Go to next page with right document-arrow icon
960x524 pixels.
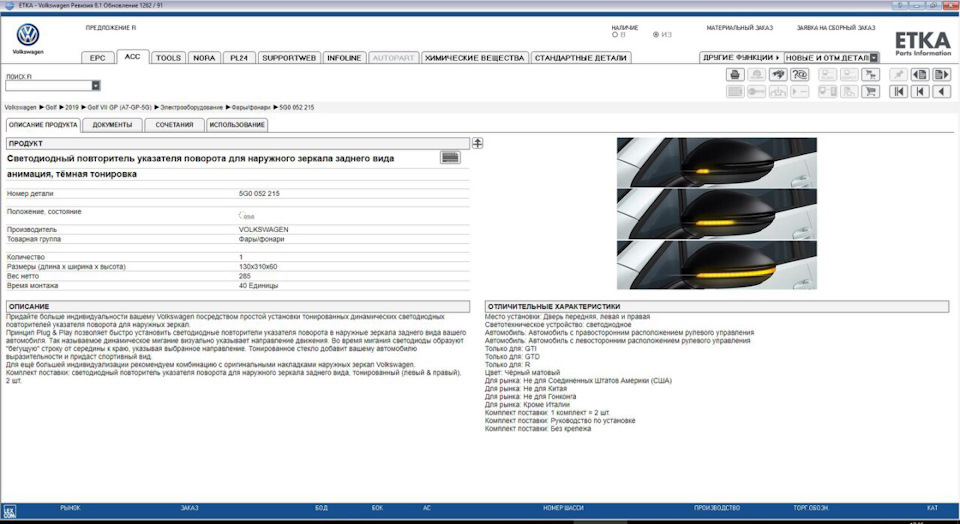(941, 75)
